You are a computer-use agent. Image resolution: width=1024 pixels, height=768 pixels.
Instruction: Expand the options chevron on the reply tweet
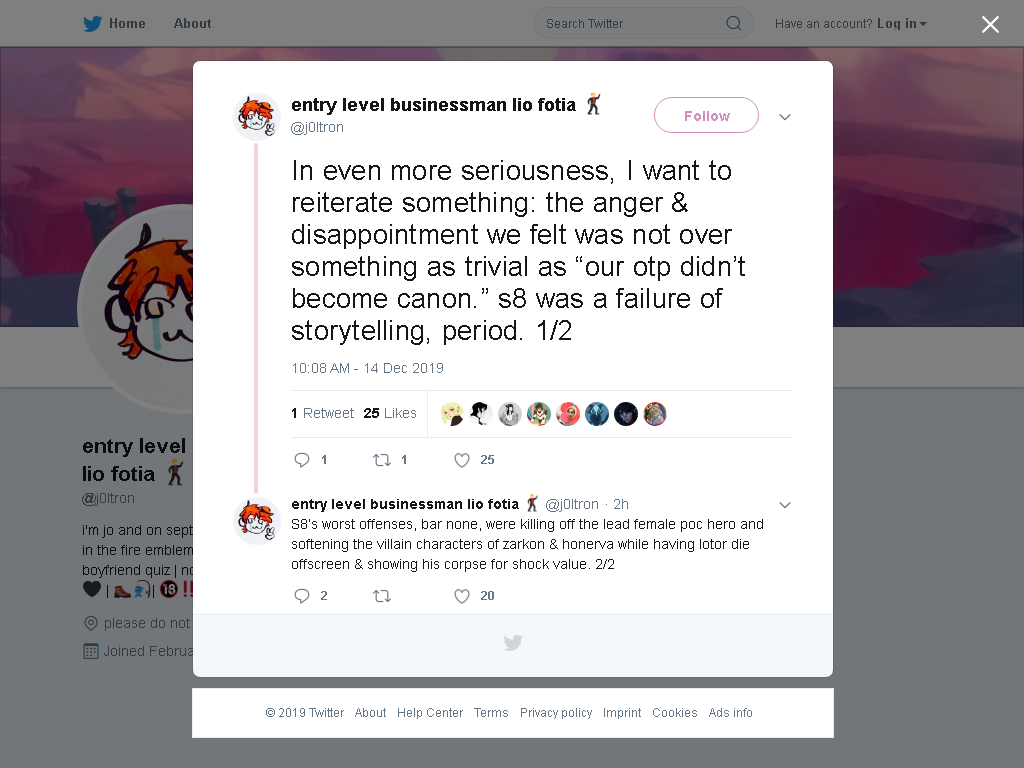pyautogui.click(x=785, y=505)
